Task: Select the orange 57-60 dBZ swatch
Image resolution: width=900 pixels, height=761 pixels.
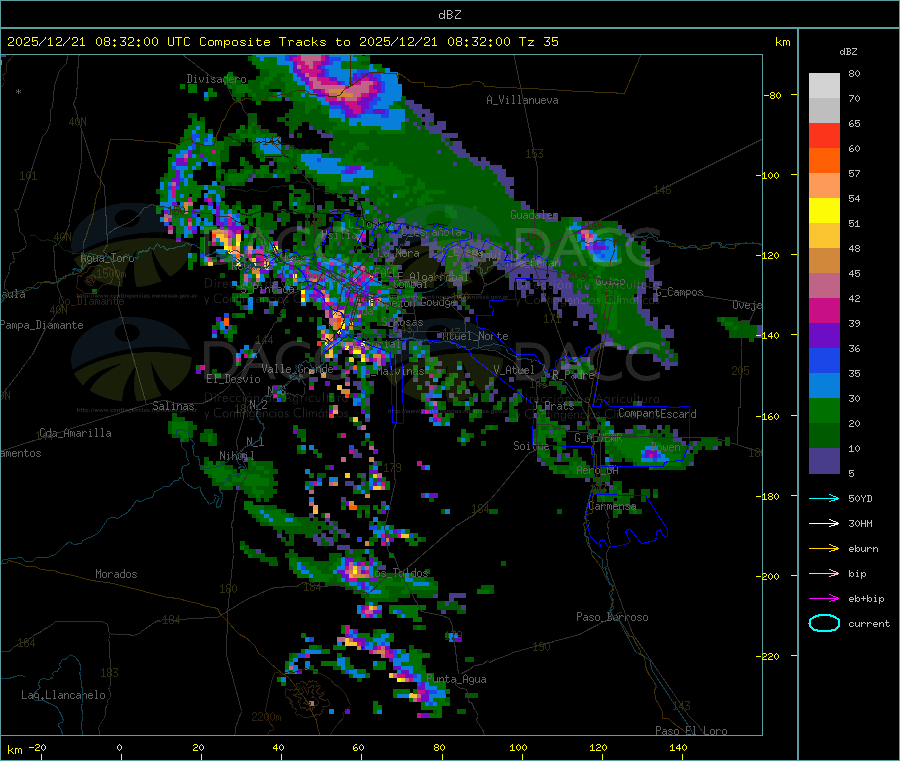Action: (x=824, y=161)
